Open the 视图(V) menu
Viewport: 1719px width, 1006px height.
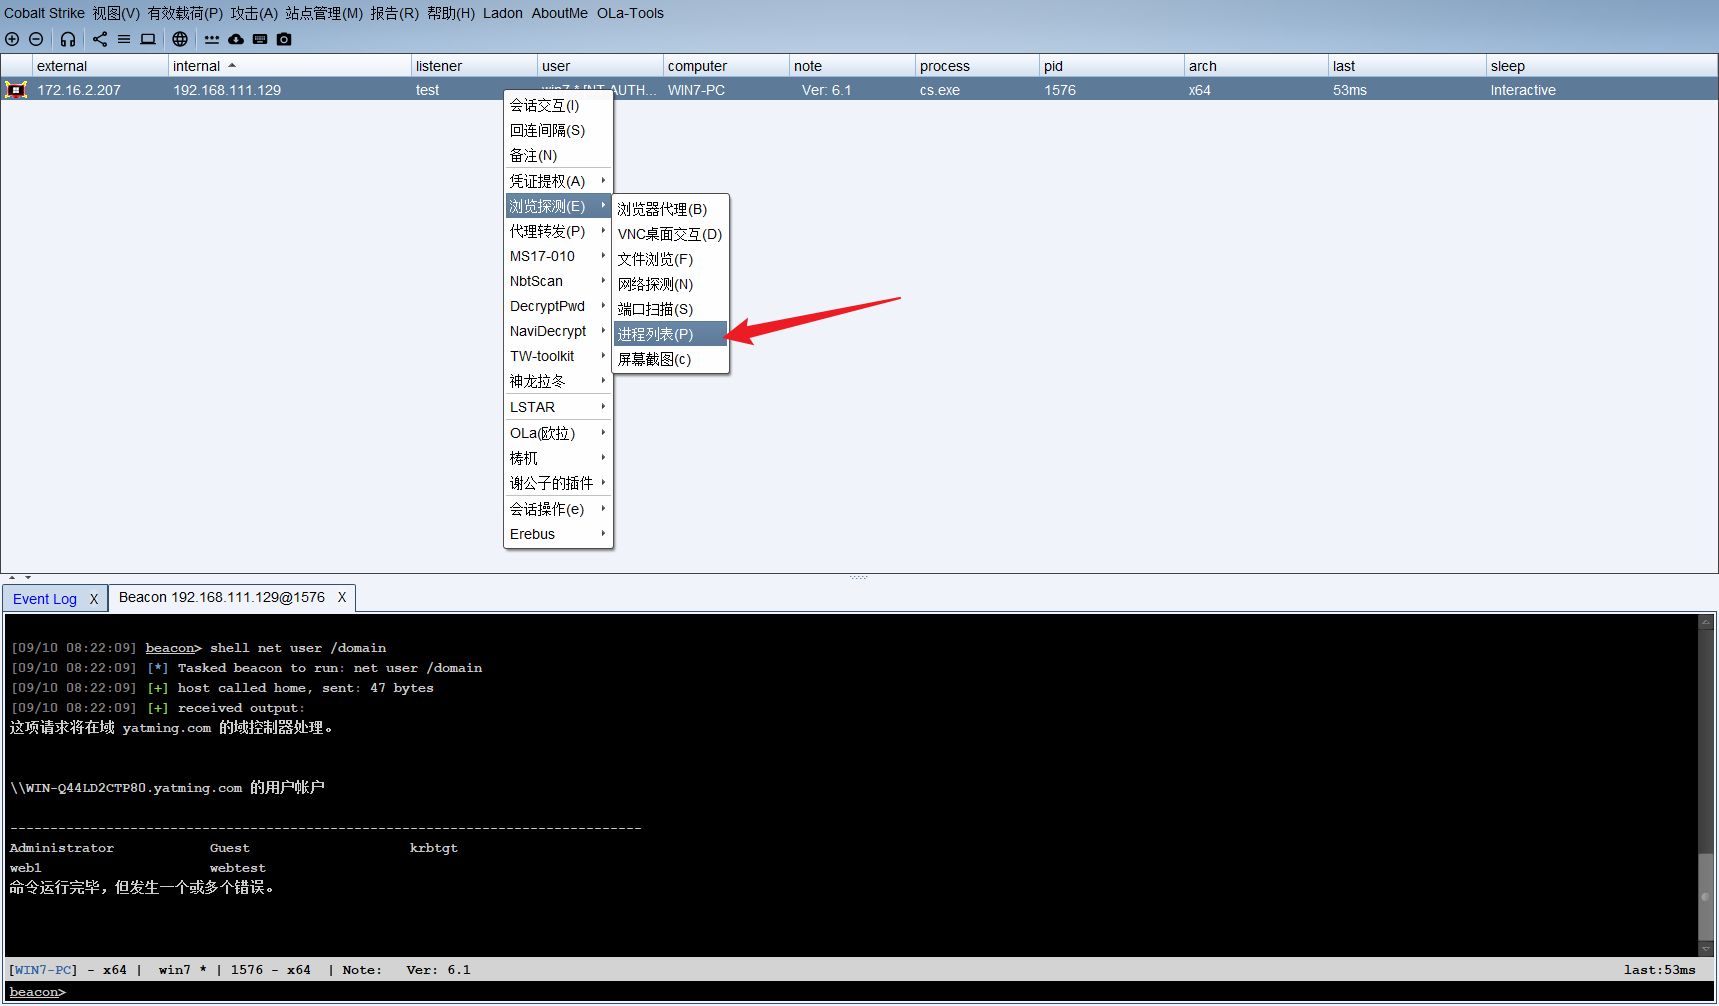pyautogui.click(x=116, y=13)
